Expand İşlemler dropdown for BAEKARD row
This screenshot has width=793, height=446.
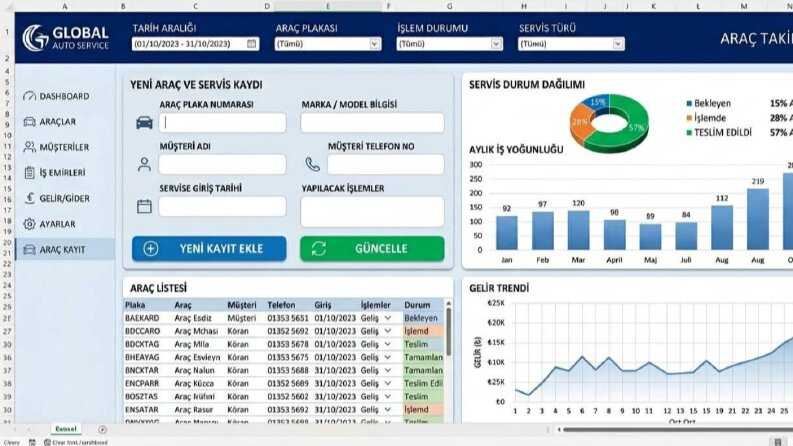387,318
